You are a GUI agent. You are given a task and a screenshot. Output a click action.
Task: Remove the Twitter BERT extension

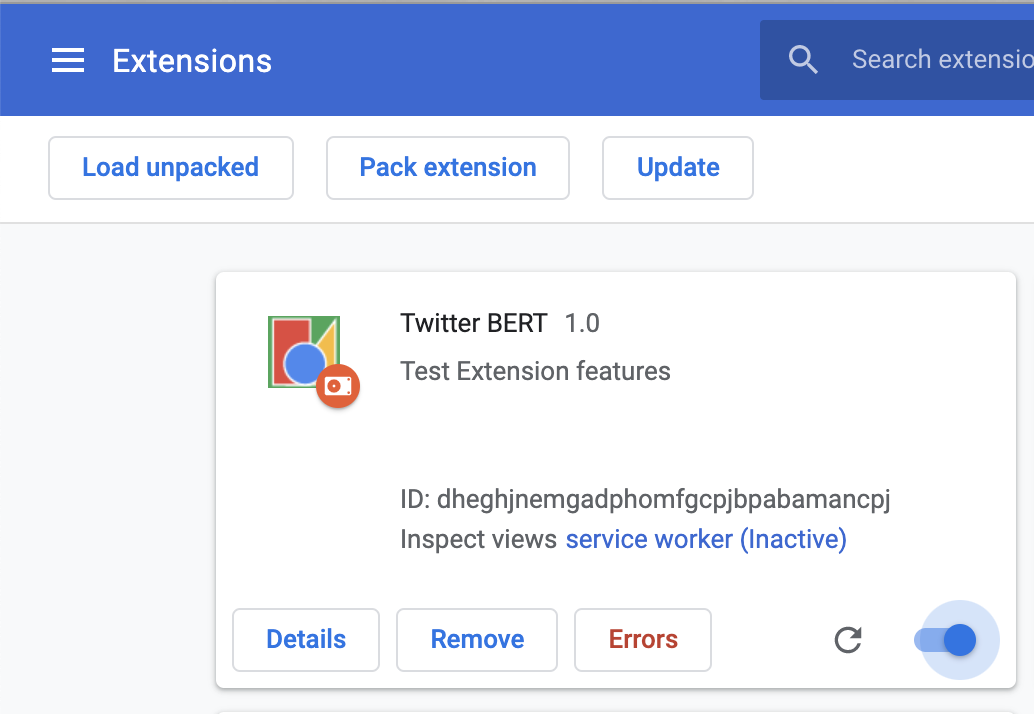(x=477, y=640)
